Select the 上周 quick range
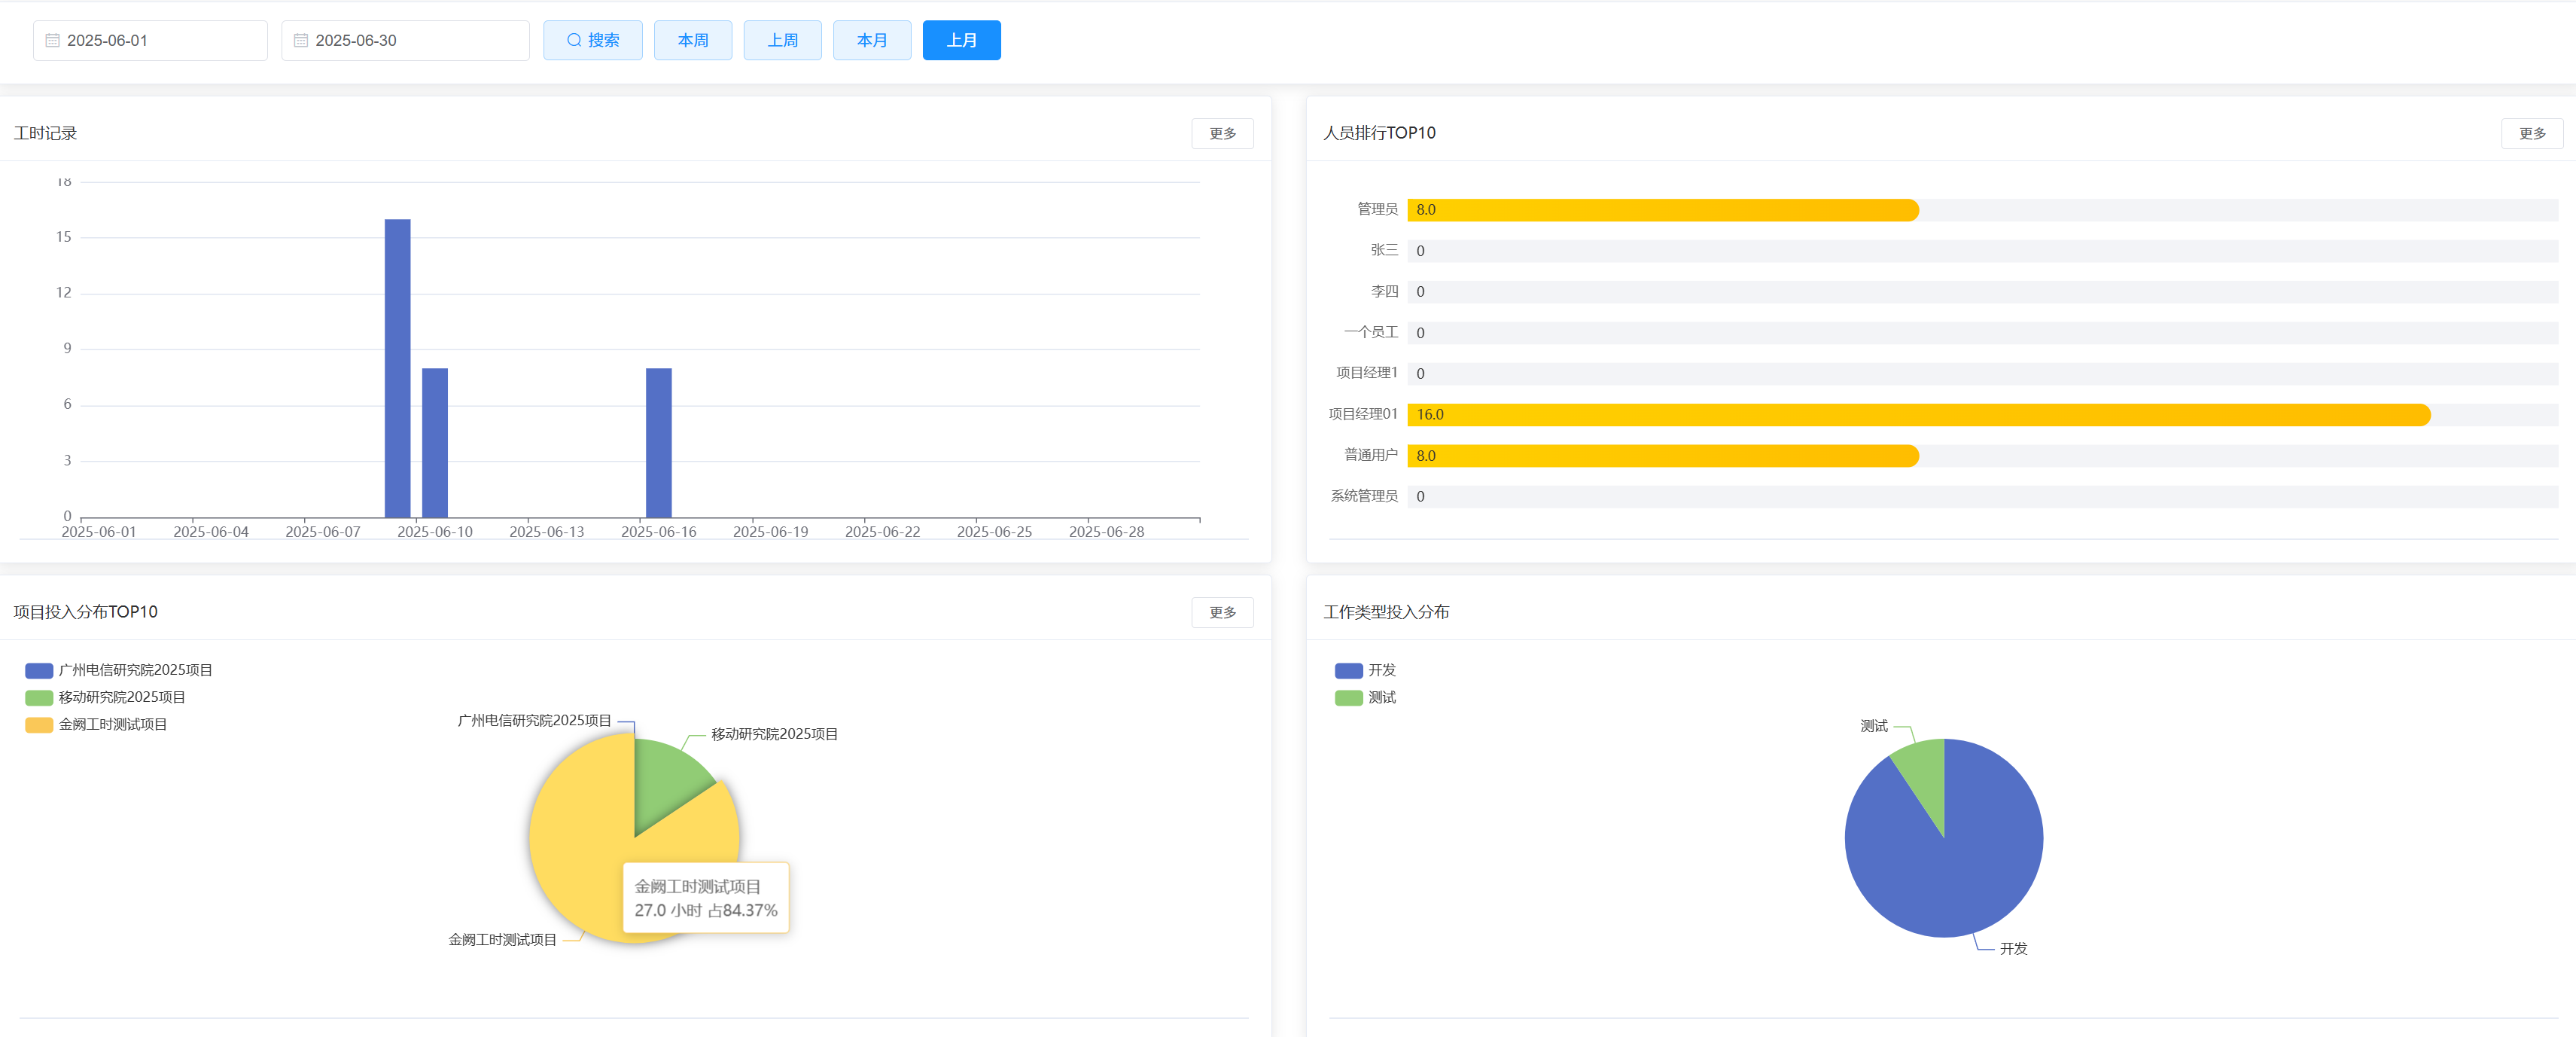The height and width of the screenshot is (1037, 2576). tap(782, 41)
